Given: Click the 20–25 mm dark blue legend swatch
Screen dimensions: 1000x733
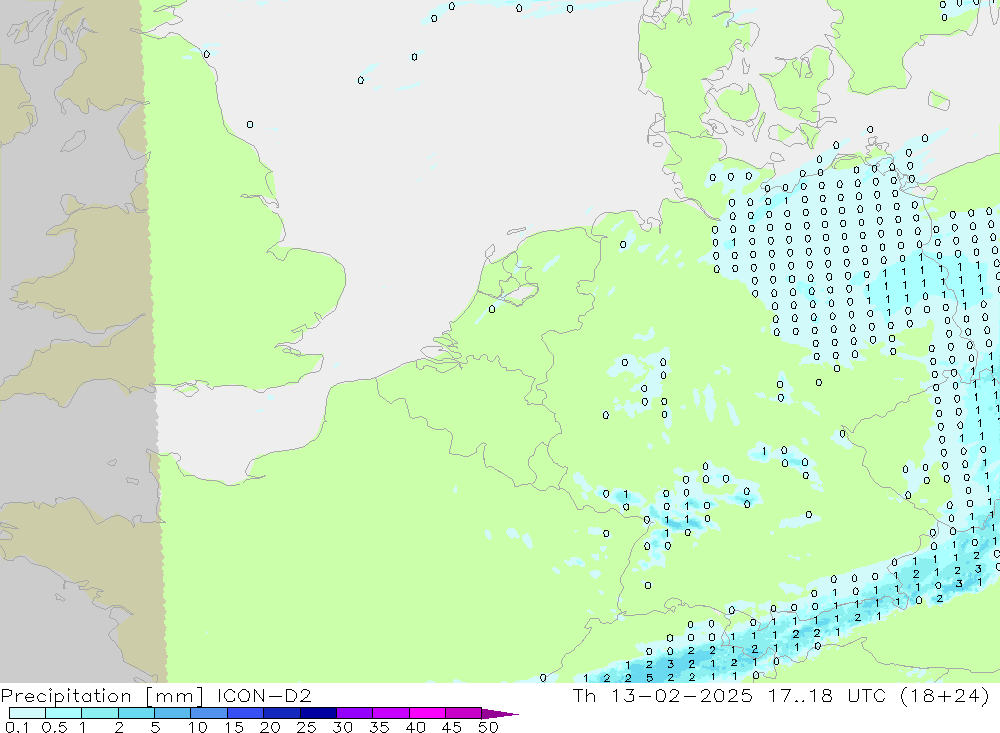Looking at the screenshot, I should click(282, 713).
